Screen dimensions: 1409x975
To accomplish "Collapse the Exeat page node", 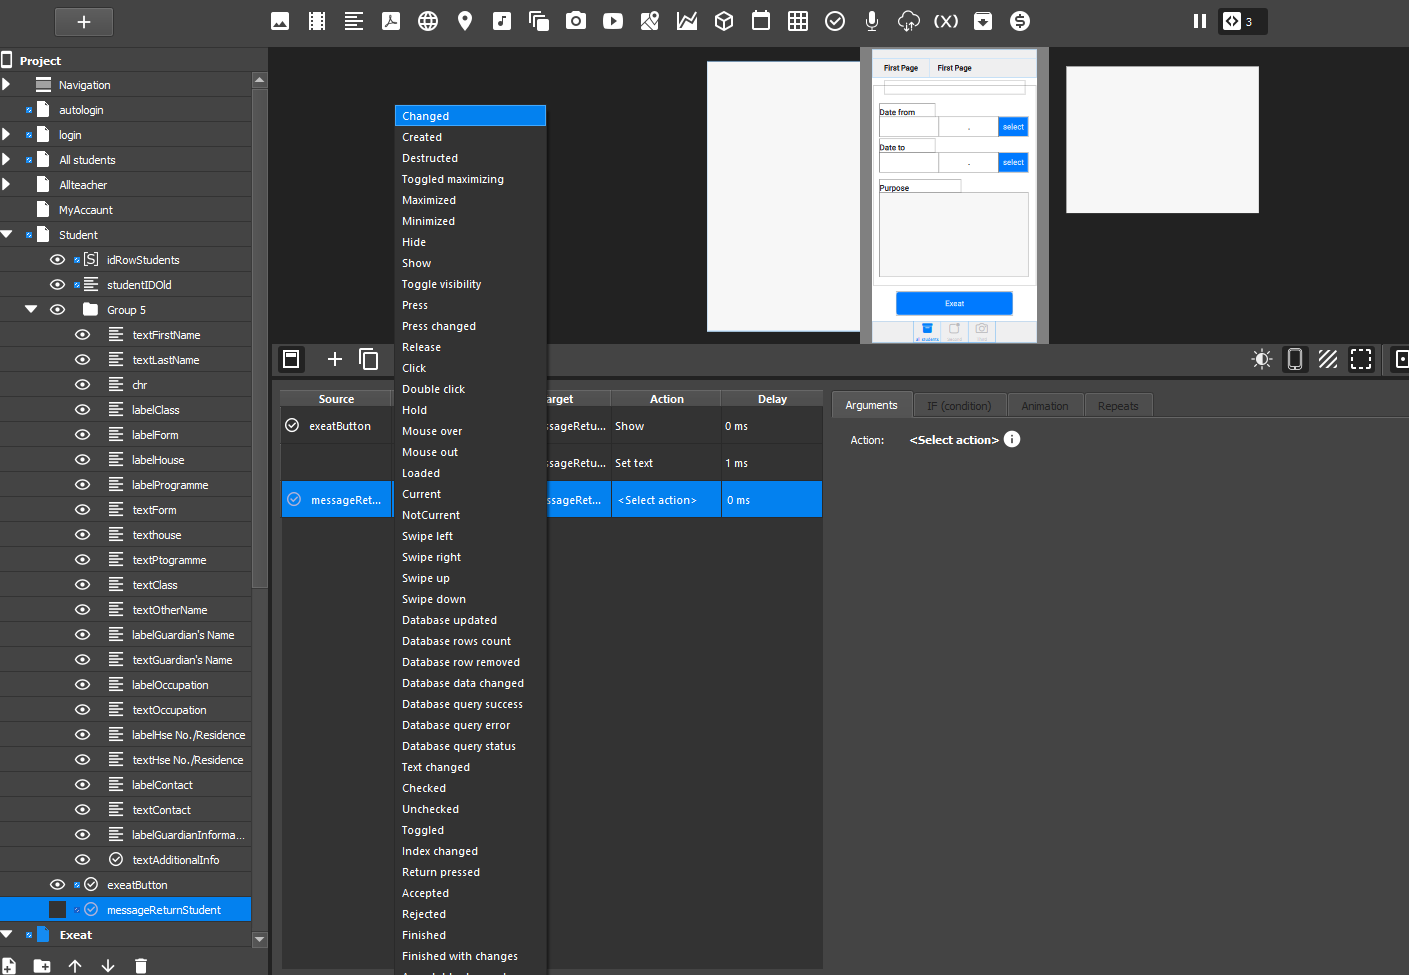I will (x=7, y=934).
